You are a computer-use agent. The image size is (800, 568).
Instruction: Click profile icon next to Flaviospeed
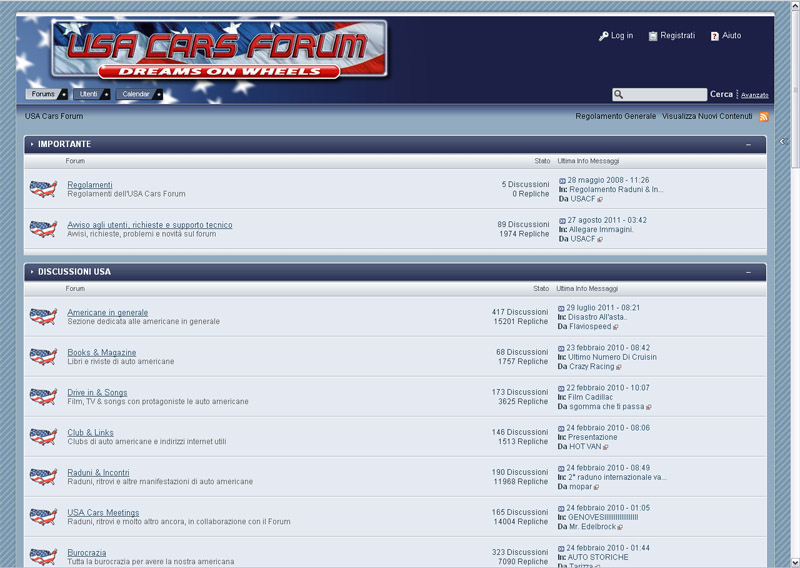(616, 327)
